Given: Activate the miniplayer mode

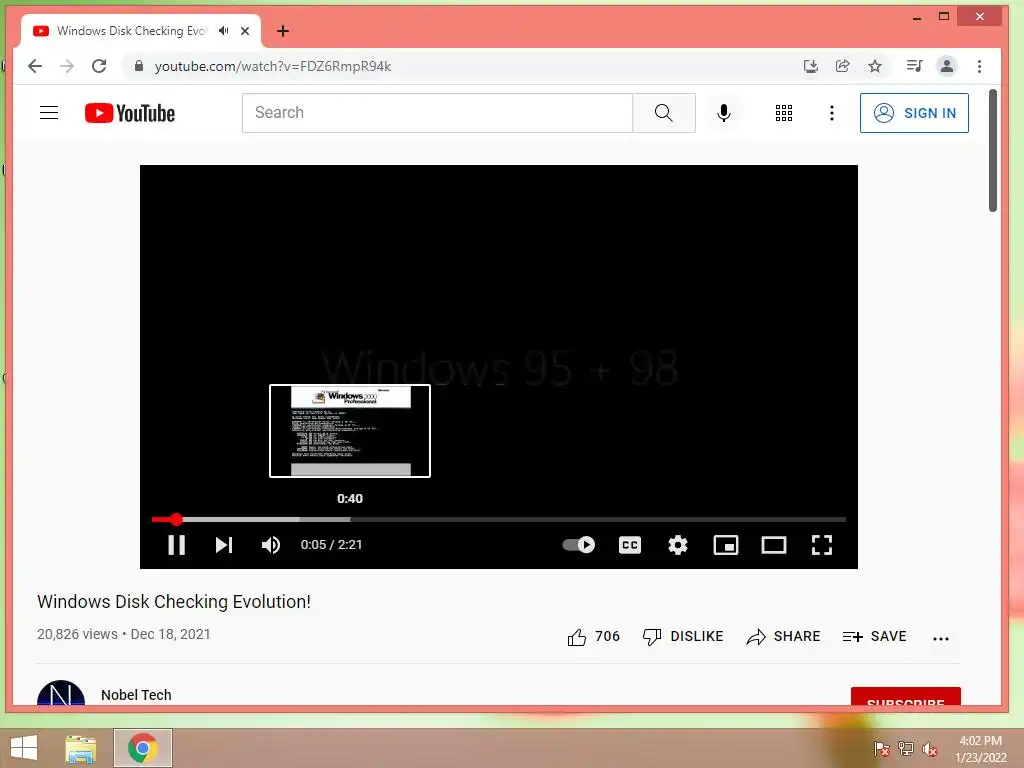Looking at the screenshot, I should [x=726, y=545].
